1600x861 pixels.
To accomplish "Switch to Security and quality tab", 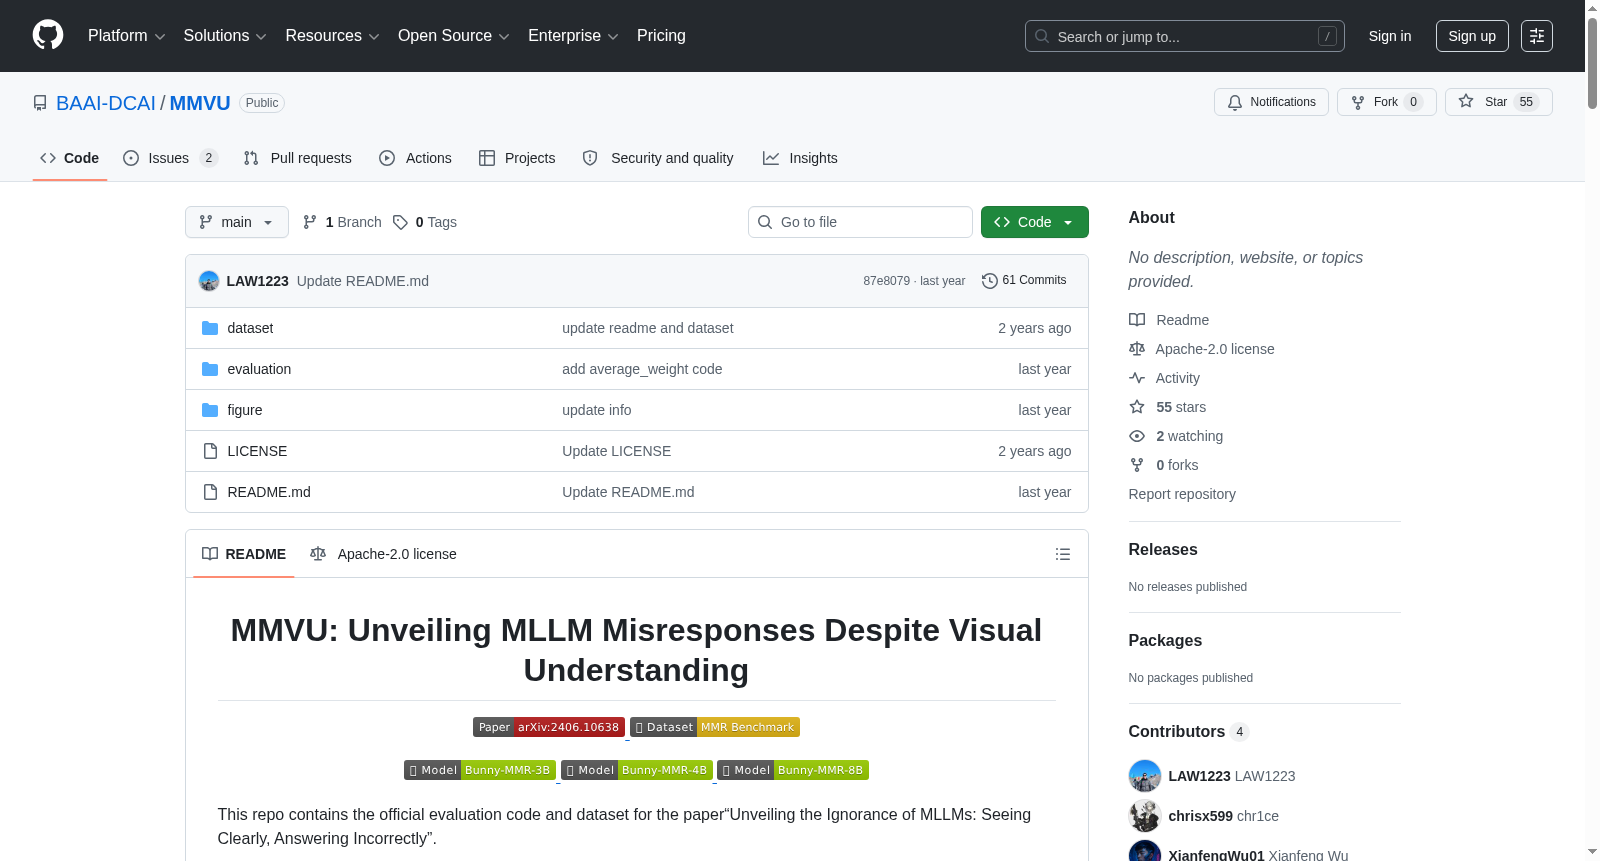I will 658,158.
